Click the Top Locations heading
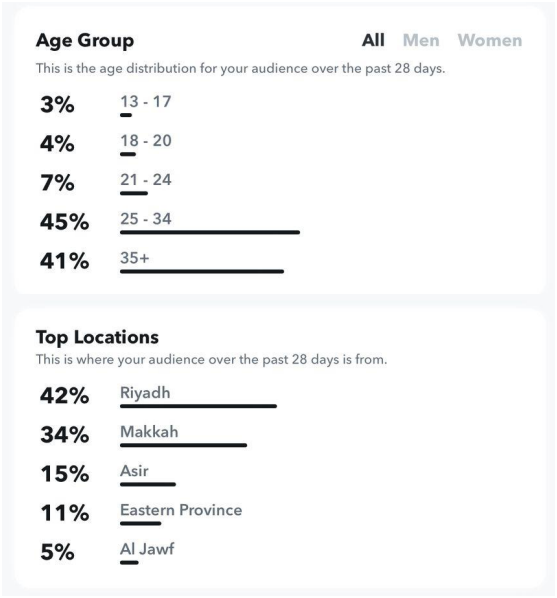Image resolution: width=557 pixels, height=598 pixels. [x=97, y=338]
